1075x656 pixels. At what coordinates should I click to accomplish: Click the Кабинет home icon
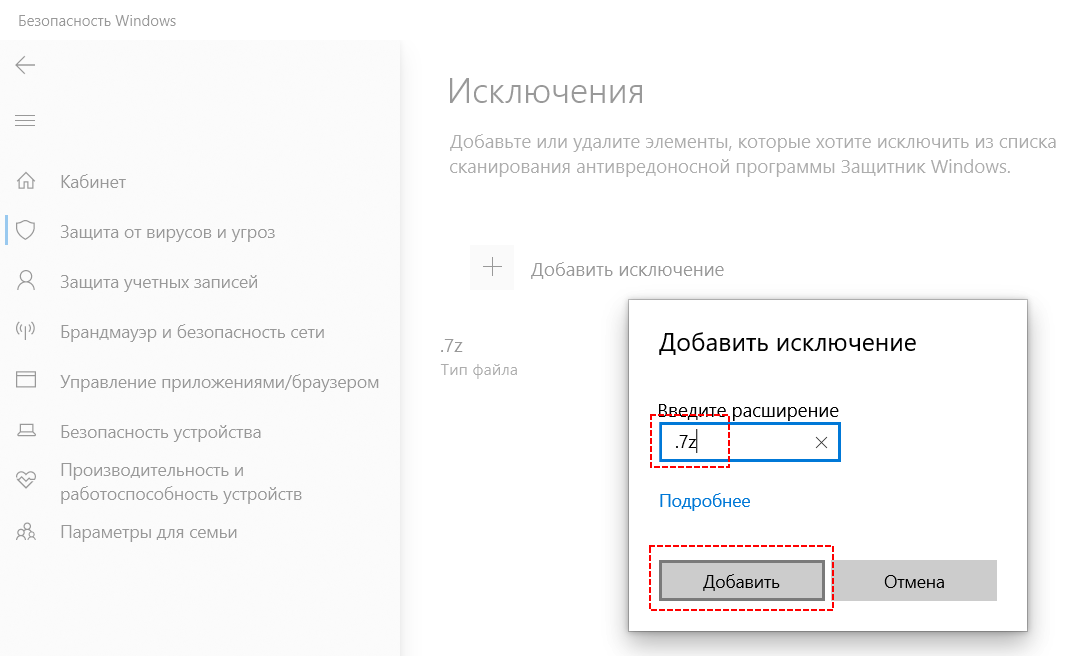coord(26,182)
